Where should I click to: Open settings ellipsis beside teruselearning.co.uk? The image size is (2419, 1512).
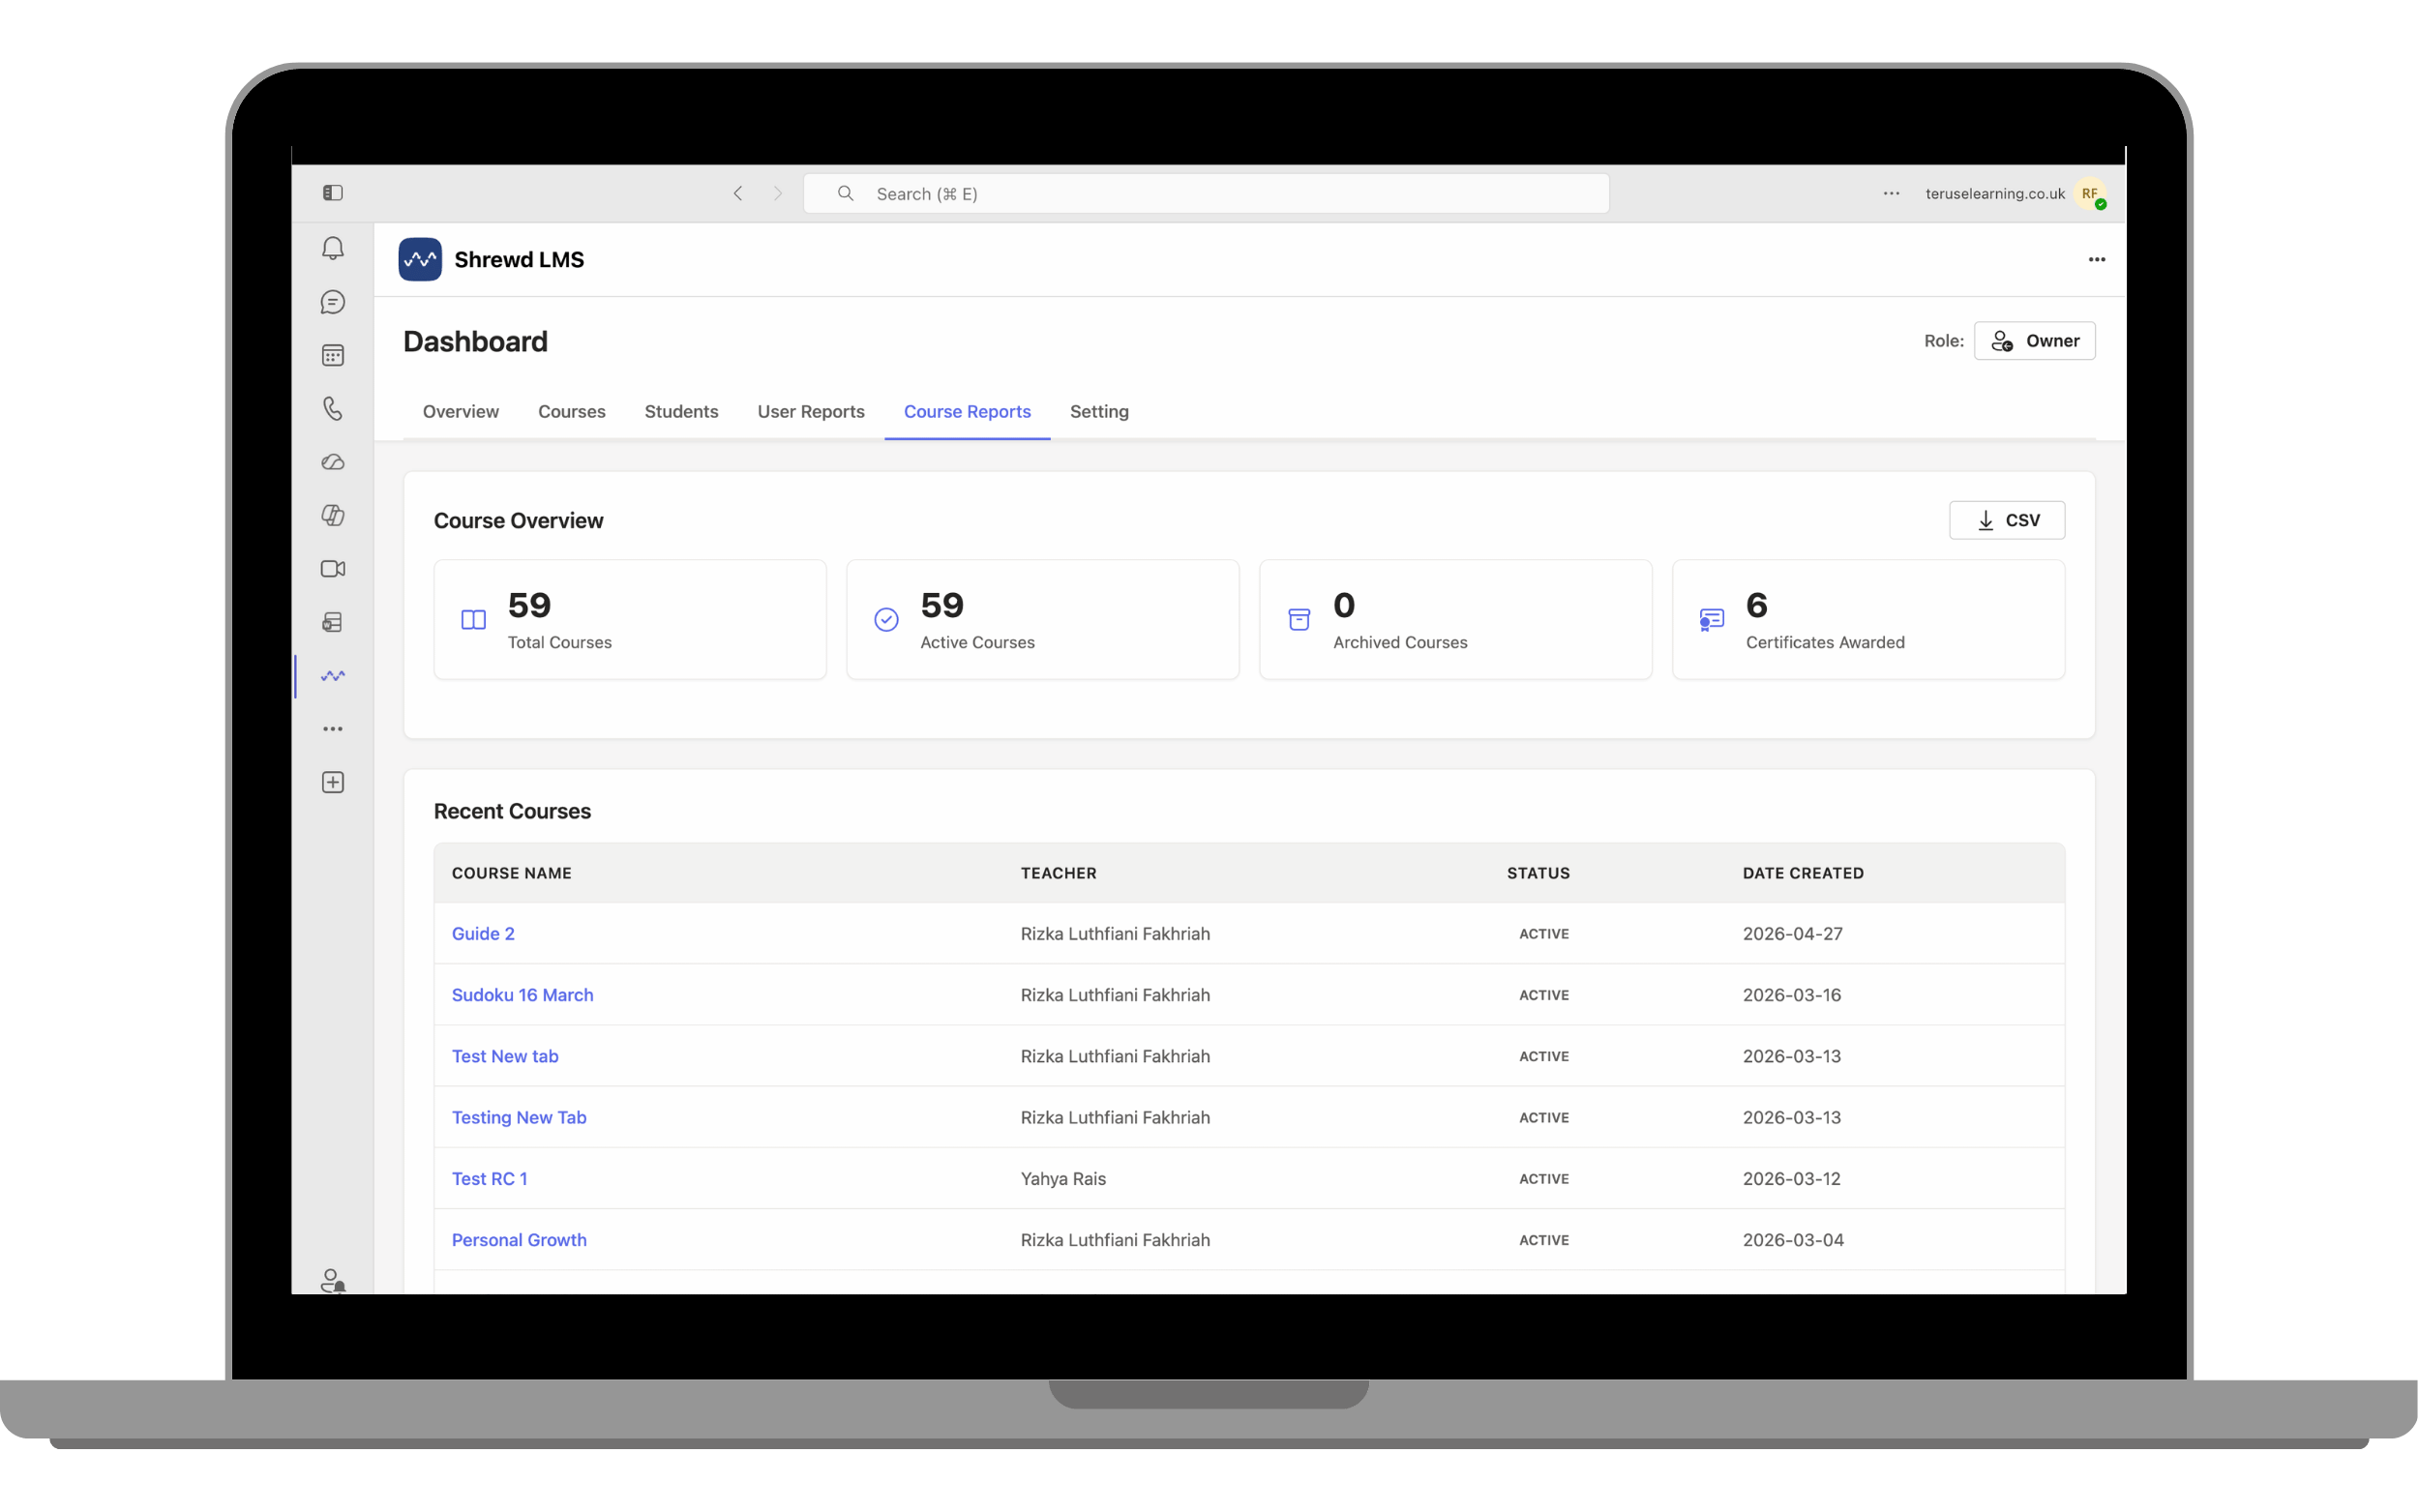1891,193
